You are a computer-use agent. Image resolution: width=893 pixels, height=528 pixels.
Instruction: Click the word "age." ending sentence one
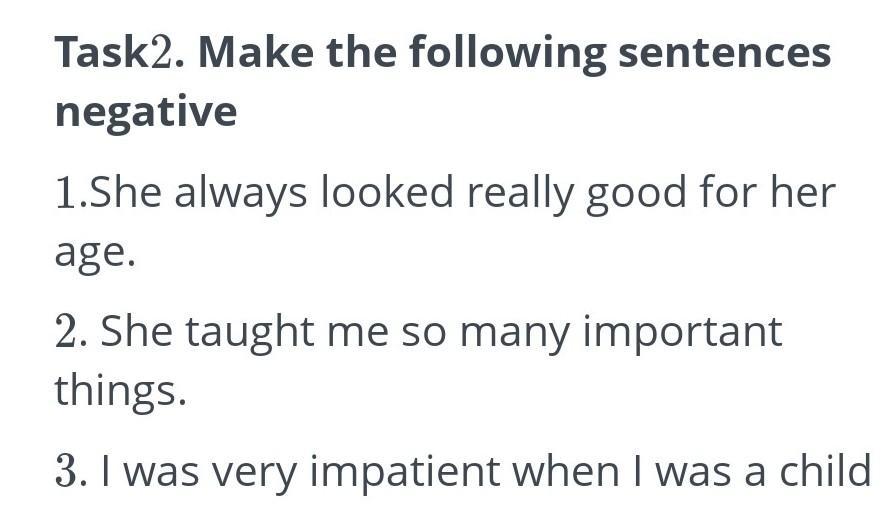coord(94,252)
